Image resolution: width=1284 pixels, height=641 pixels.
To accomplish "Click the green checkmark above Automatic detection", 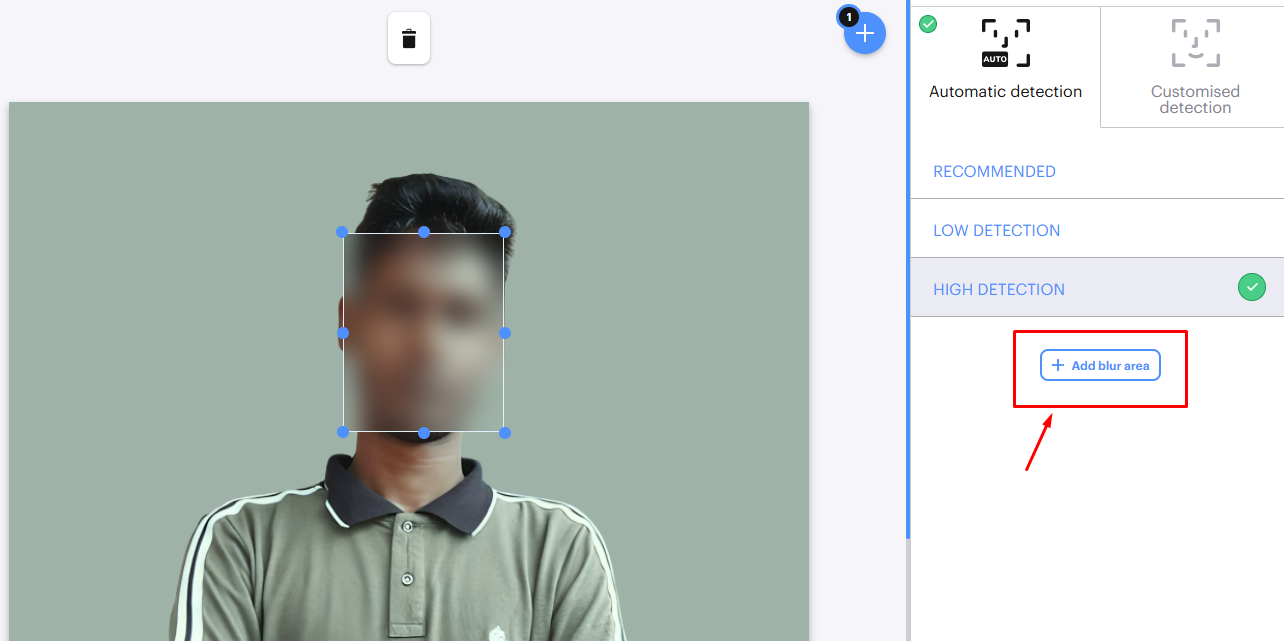I will click(x=927, y=23).
